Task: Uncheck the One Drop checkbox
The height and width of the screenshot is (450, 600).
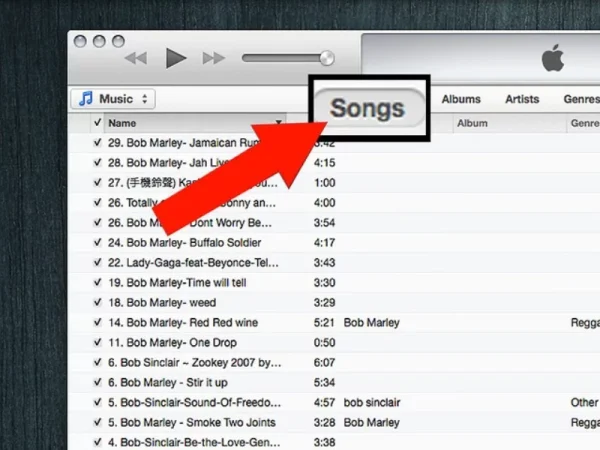Action: 98,342
